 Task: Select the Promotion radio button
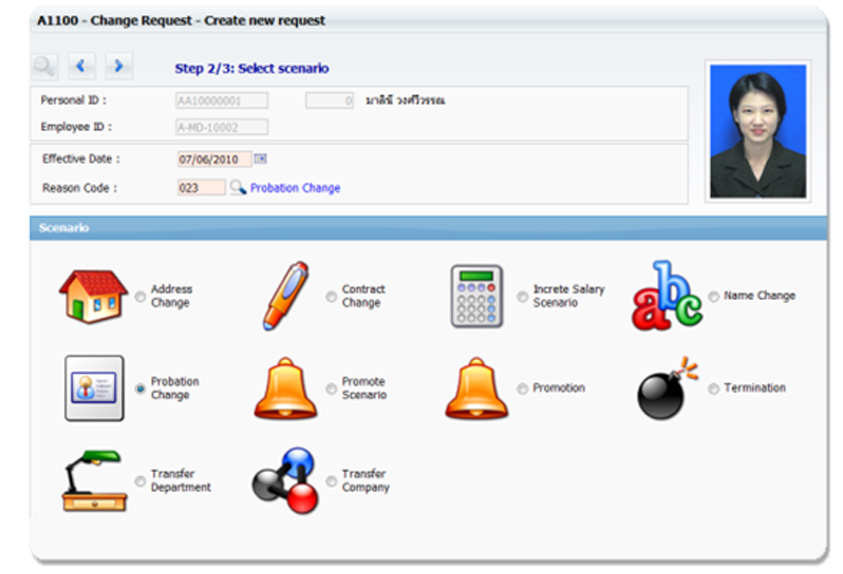522,389
